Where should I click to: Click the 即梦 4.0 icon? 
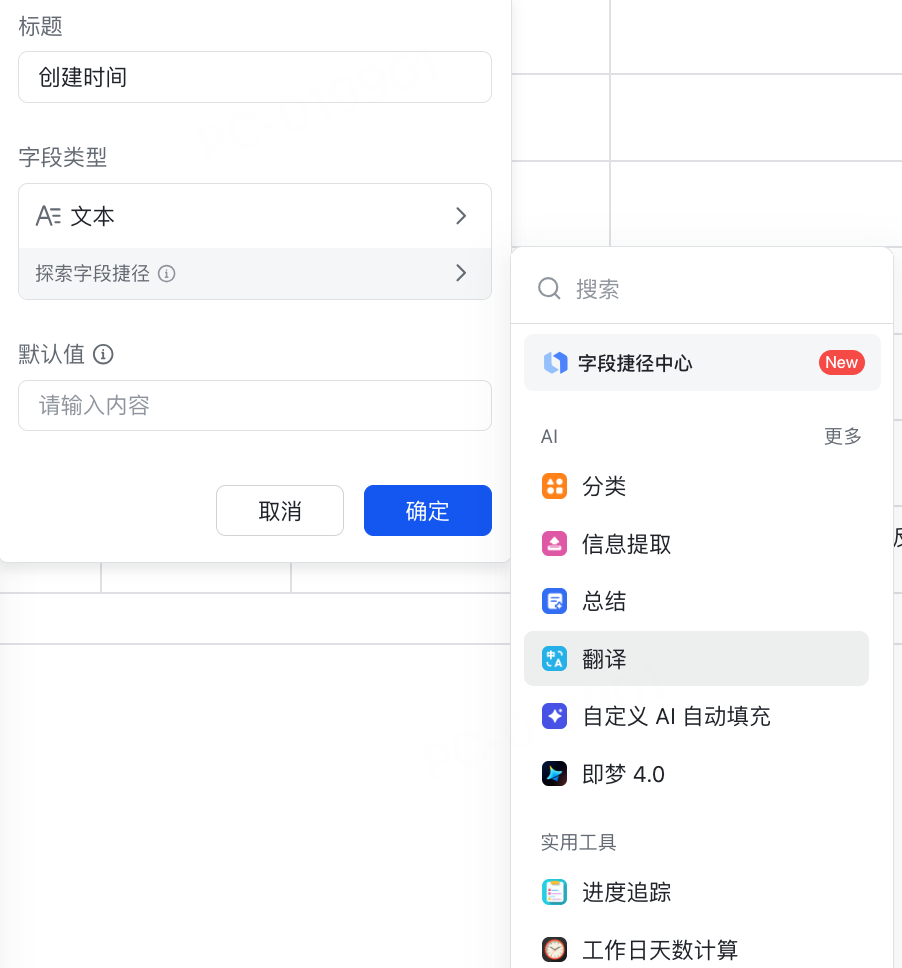tap(554, 774)
